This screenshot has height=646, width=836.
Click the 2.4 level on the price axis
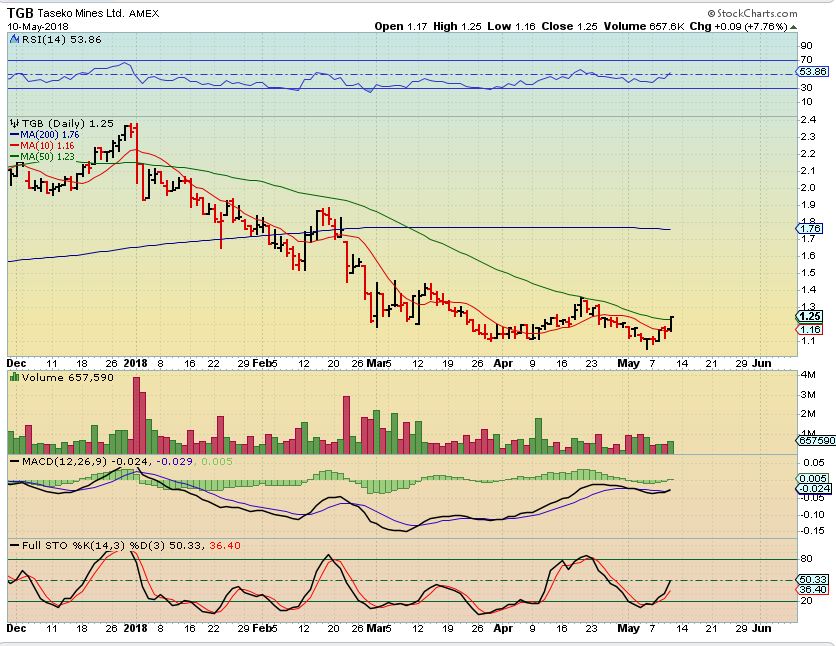point(808,119)
